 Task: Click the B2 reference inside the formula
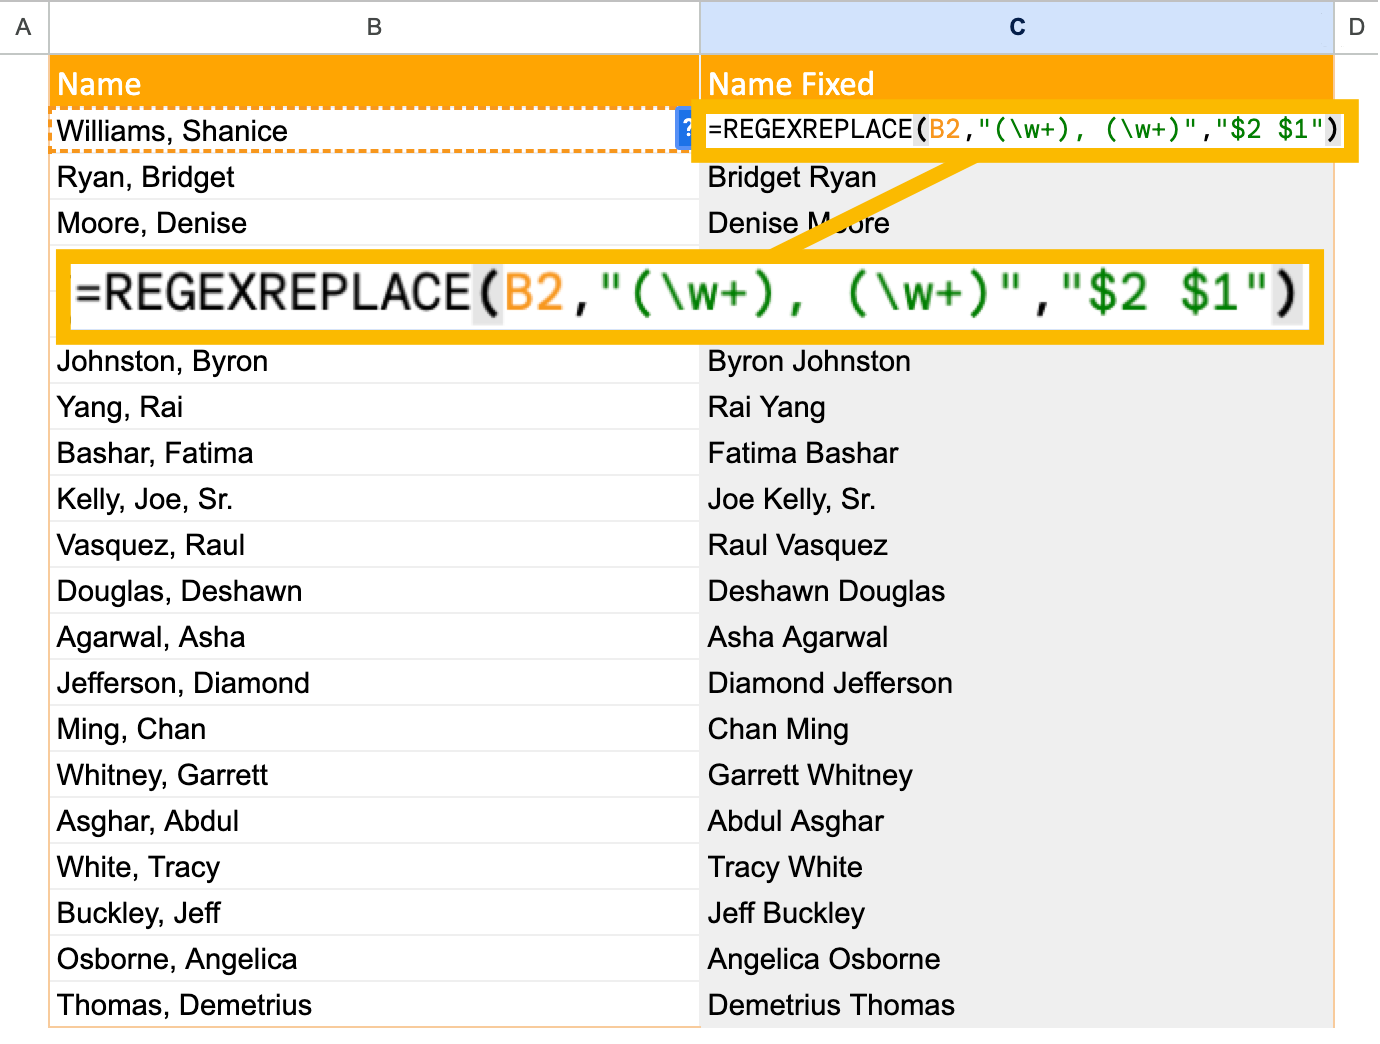[534, 295]
